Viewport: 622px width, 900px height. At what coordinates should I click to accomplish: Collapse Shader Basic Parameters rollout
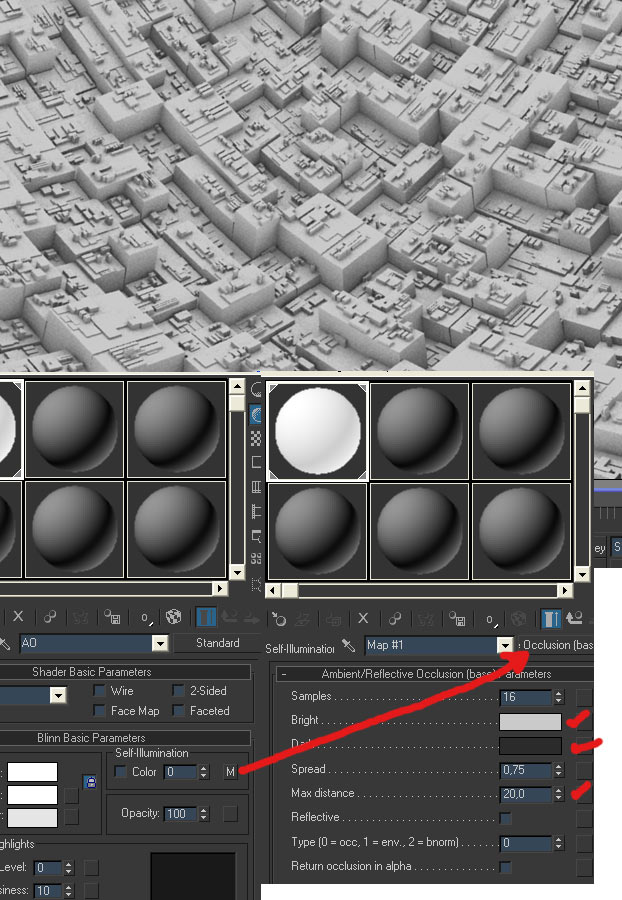click(x=124, y=672)
